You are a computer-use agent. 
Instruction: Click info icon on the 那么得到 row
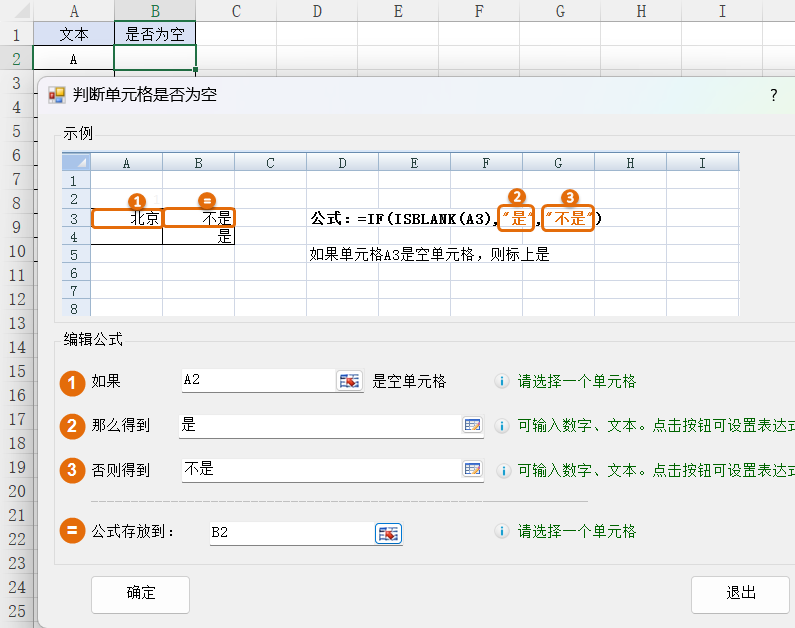tap(503, 426)
